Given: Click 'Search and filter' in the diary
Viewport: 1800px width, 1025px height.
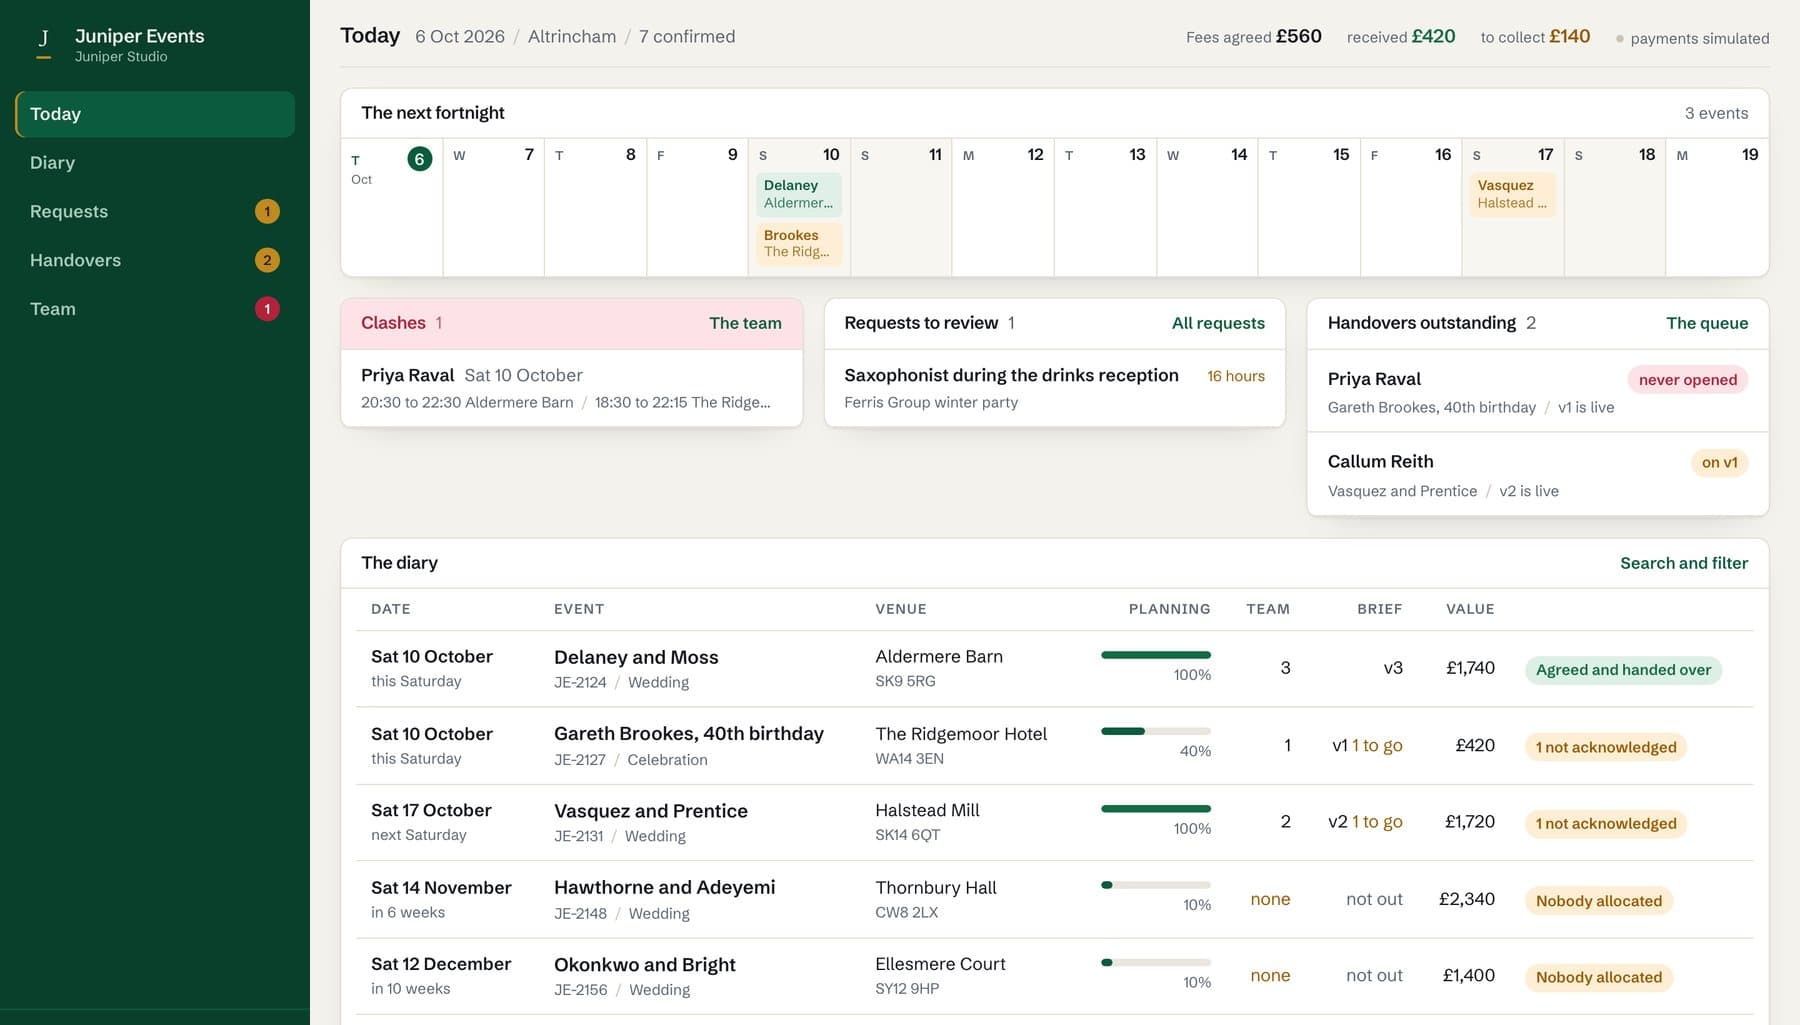Looking at the screenshot, I should click(1684, 563).
